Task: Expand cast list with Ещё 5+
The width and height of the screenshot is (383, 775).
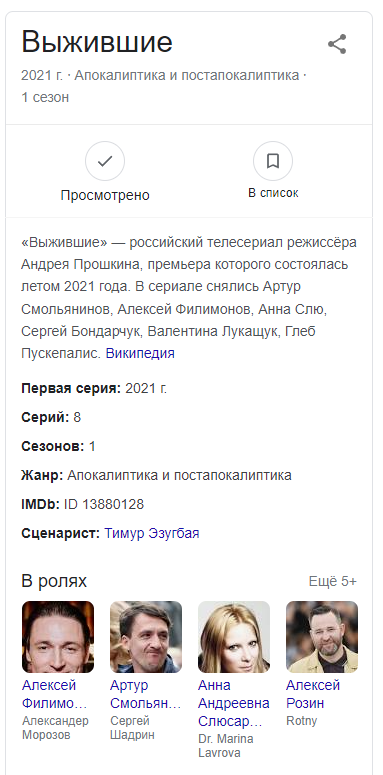Action: (333, 581)
